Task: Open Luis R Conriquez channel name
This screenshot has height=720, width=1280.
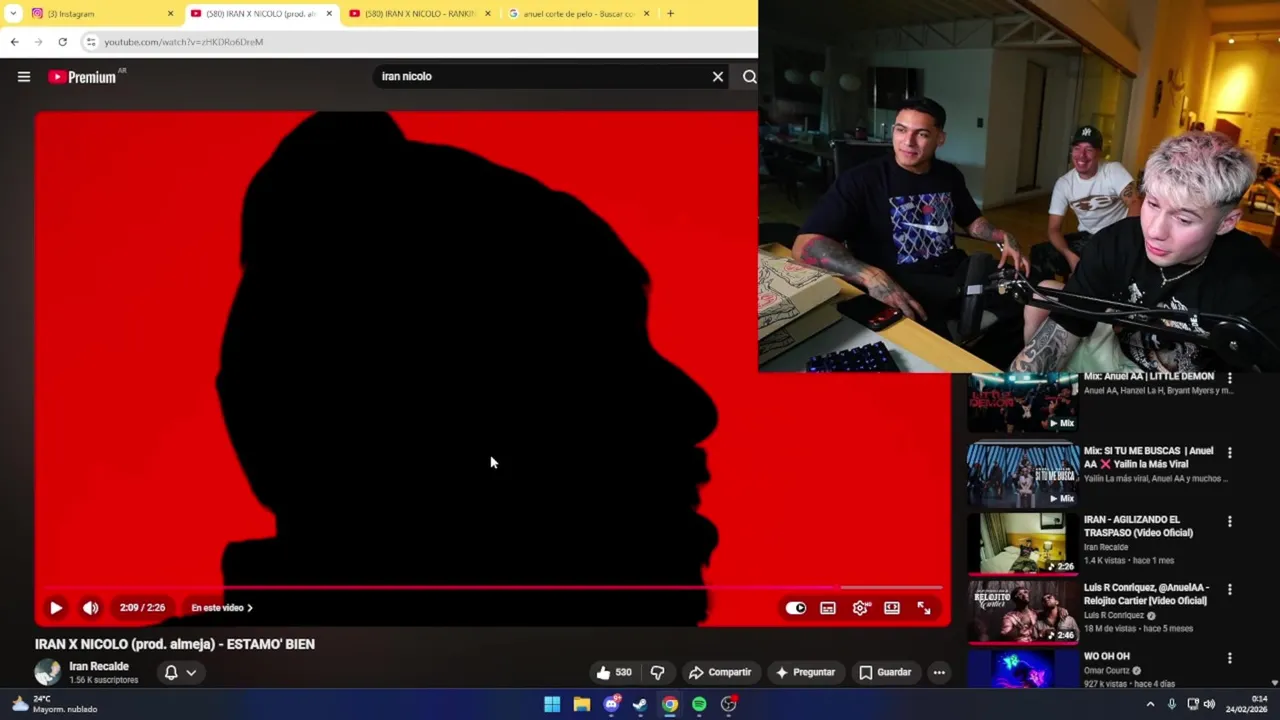Action: [x=1115, y=616]
